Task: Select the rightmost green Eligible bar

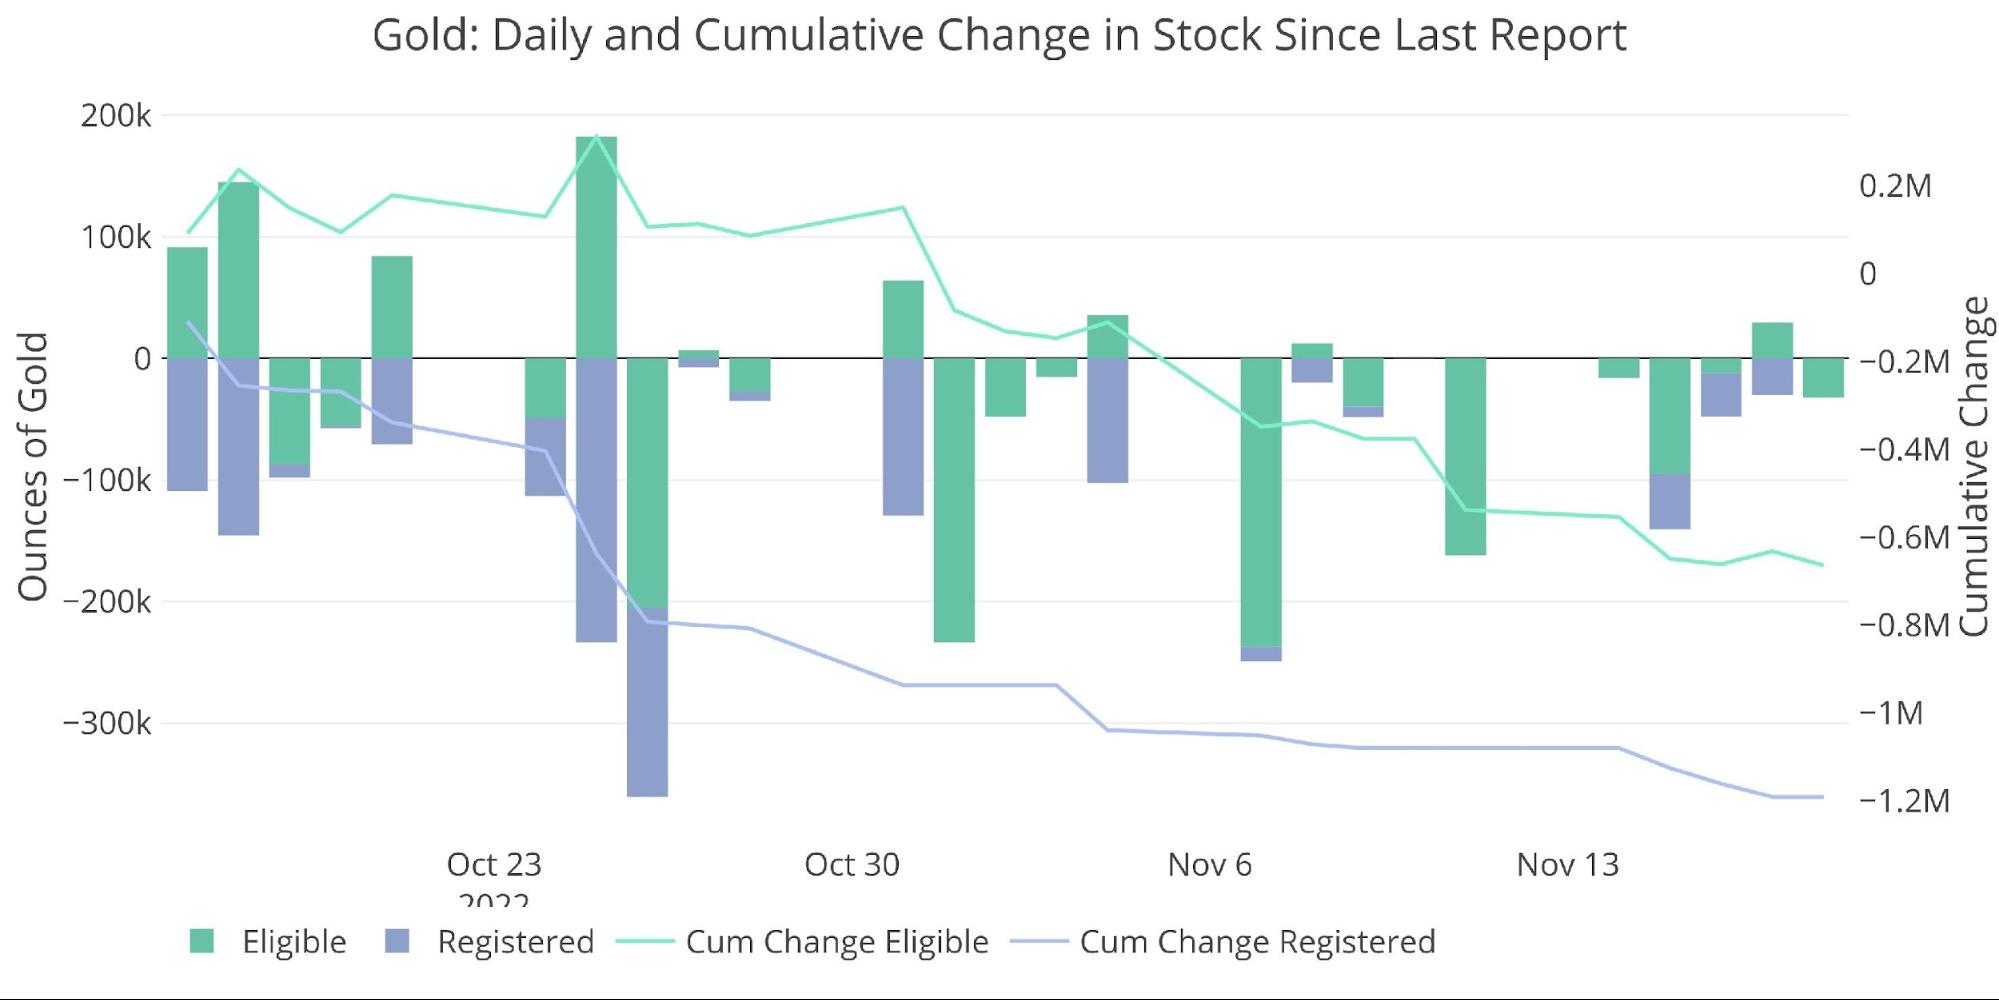Action: [x=1823, y=378]
